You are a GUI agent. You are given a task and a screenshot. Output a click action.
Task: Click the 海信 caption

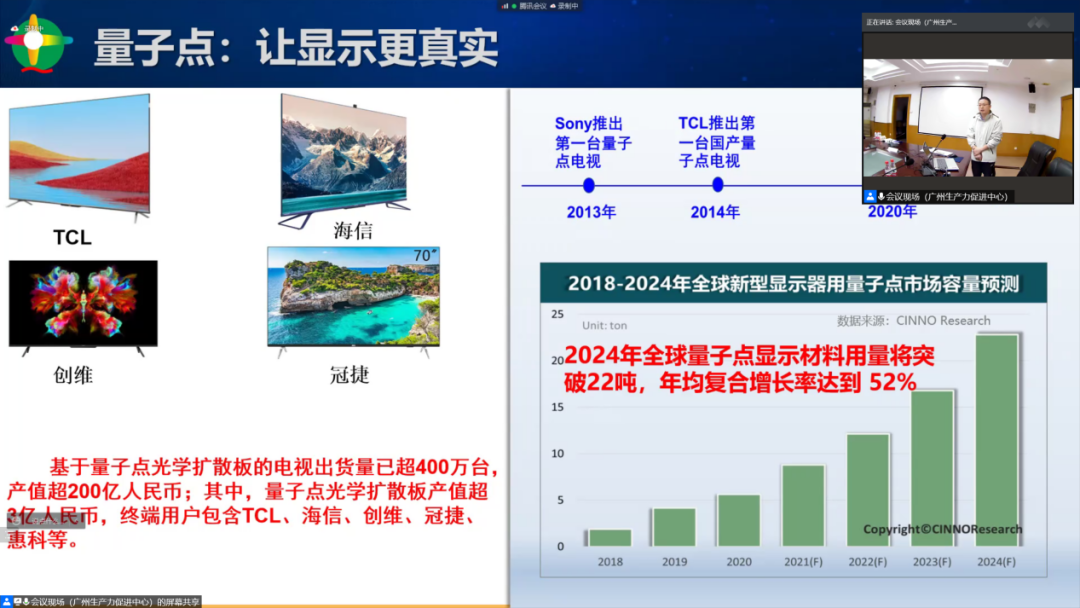[x=353, y=231]
